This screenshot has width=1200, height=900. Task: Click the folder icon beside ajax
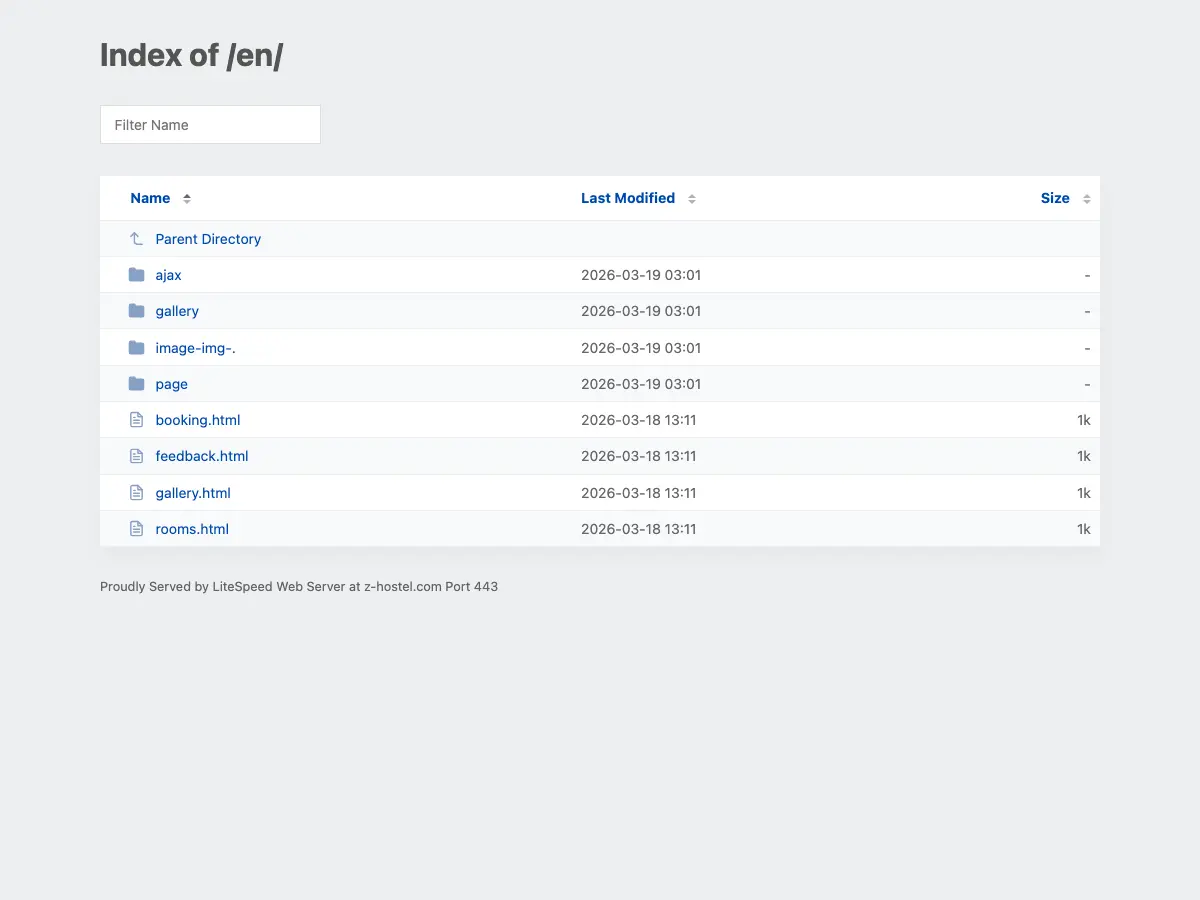coord(137,275)
